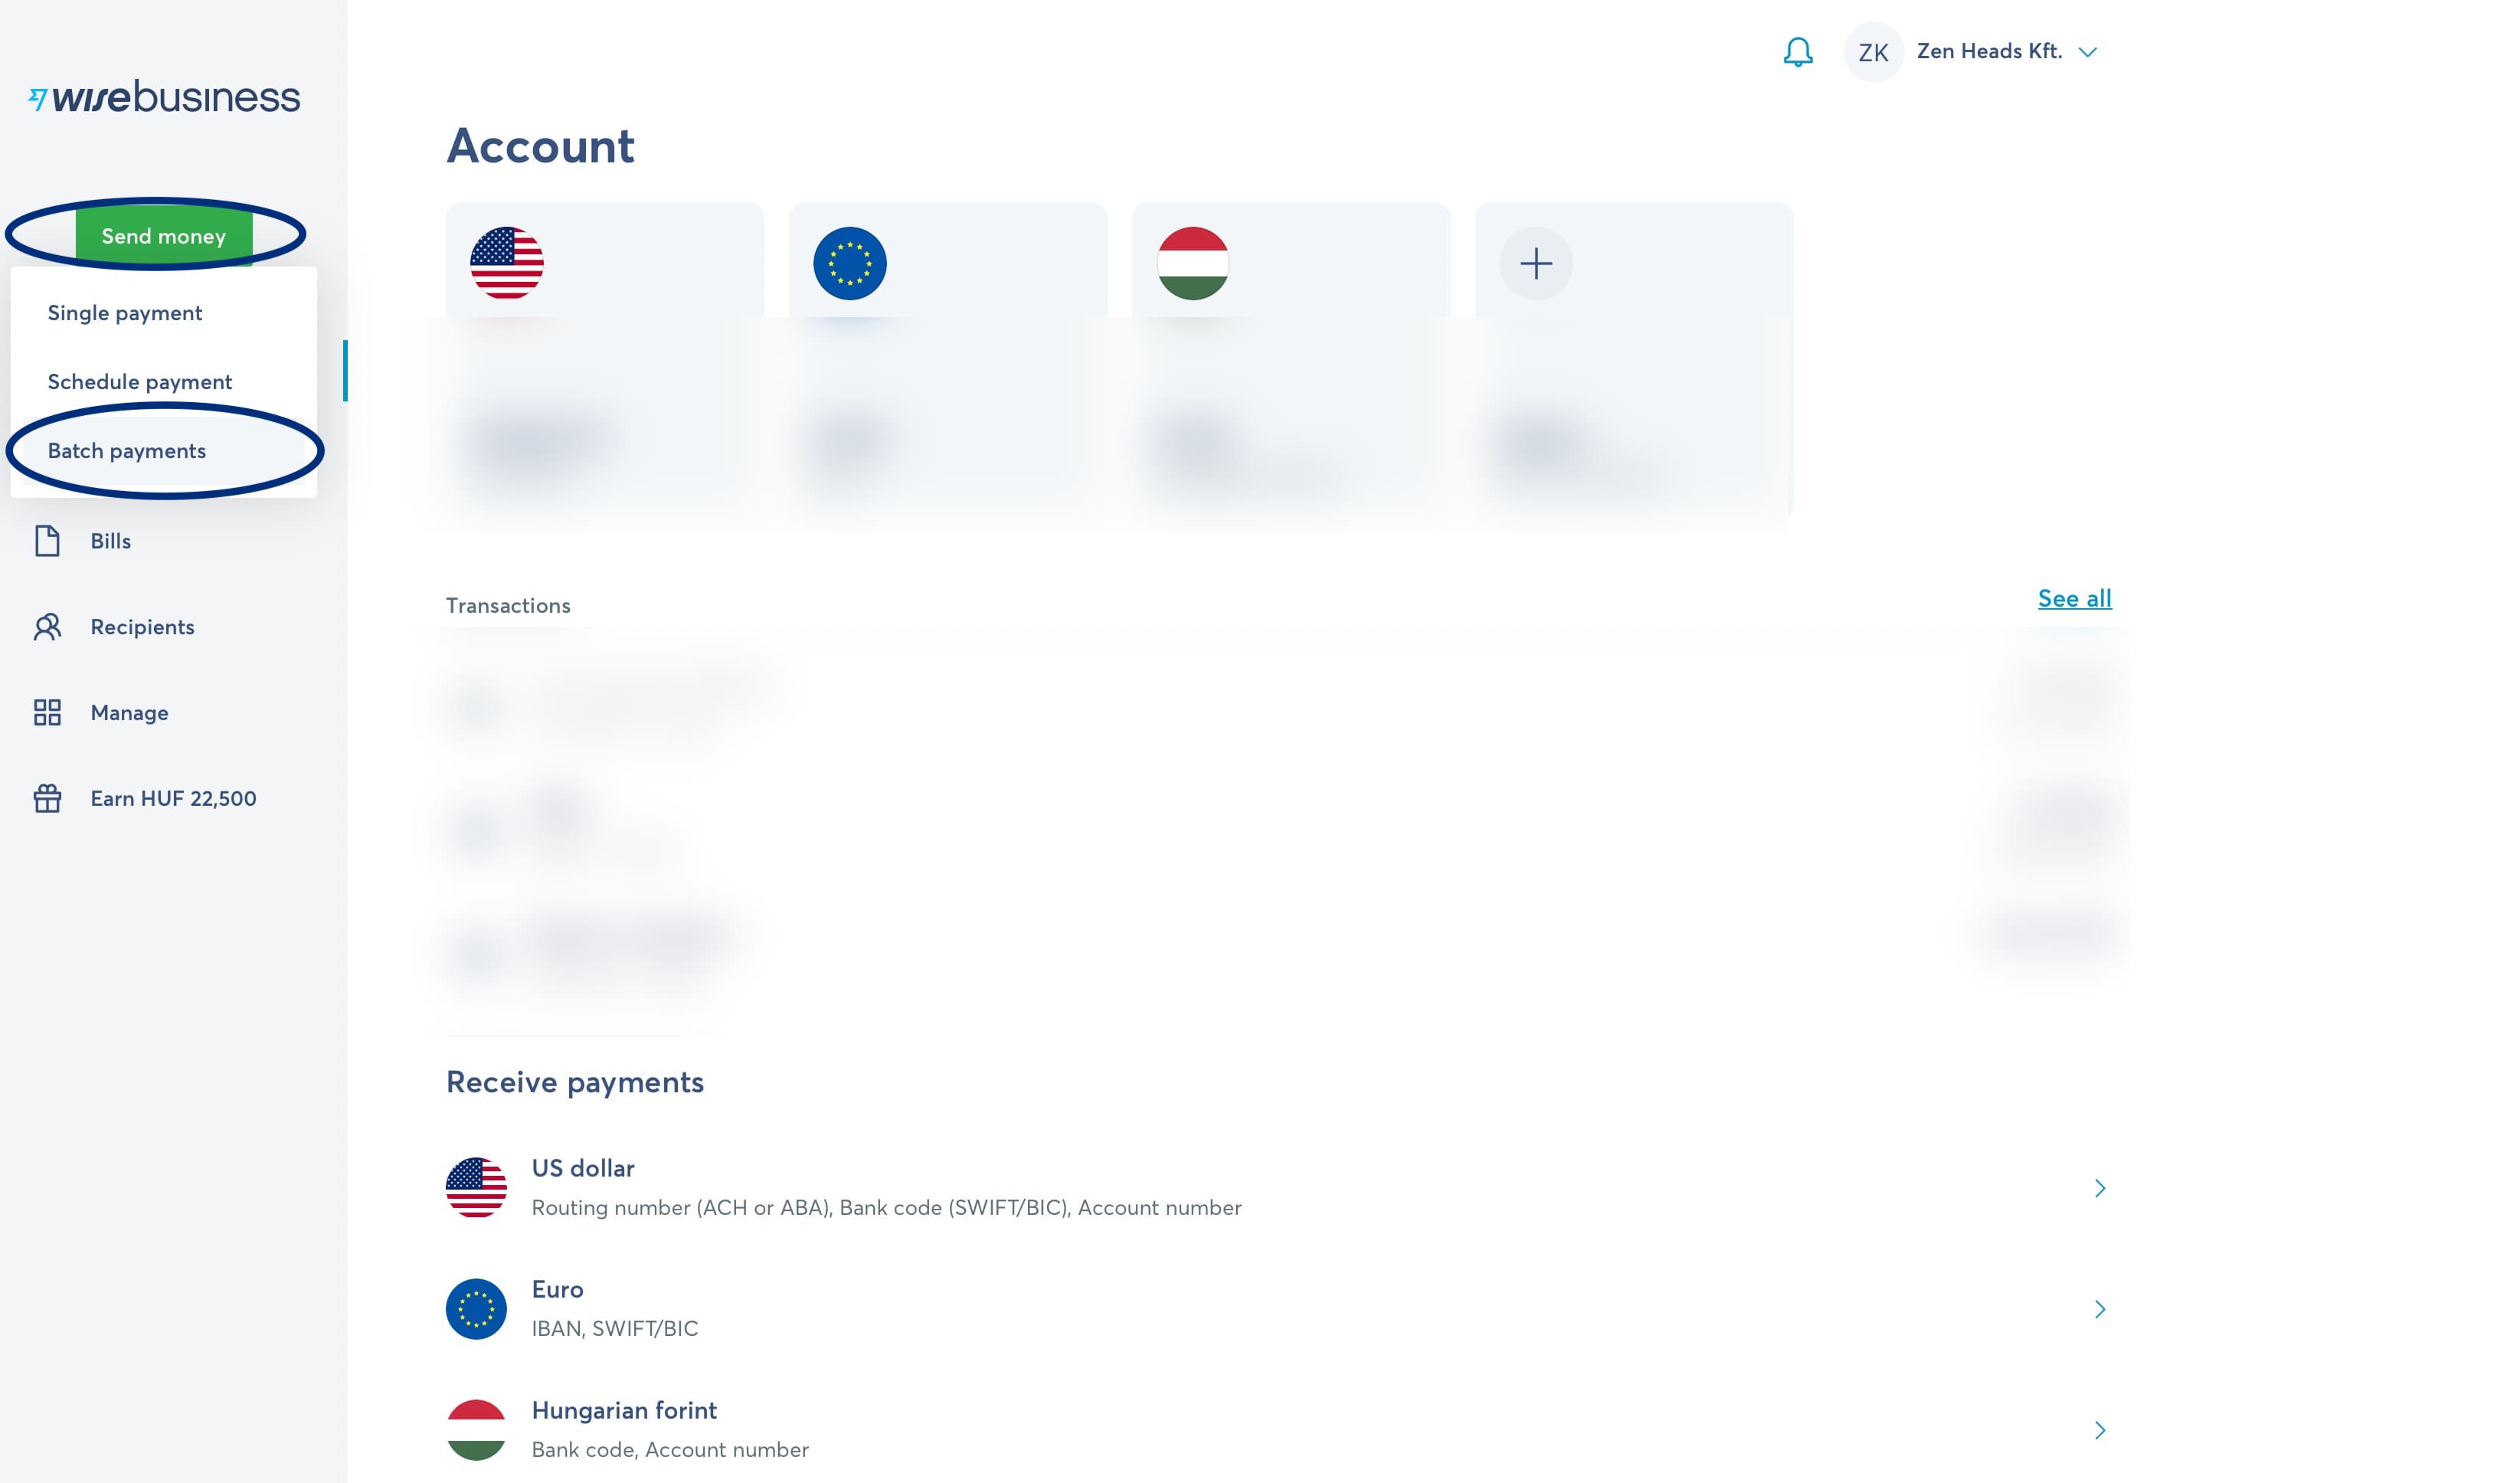Click the green Send money button
Viewport: 2520px width, 1483px height.
(164, 236)
